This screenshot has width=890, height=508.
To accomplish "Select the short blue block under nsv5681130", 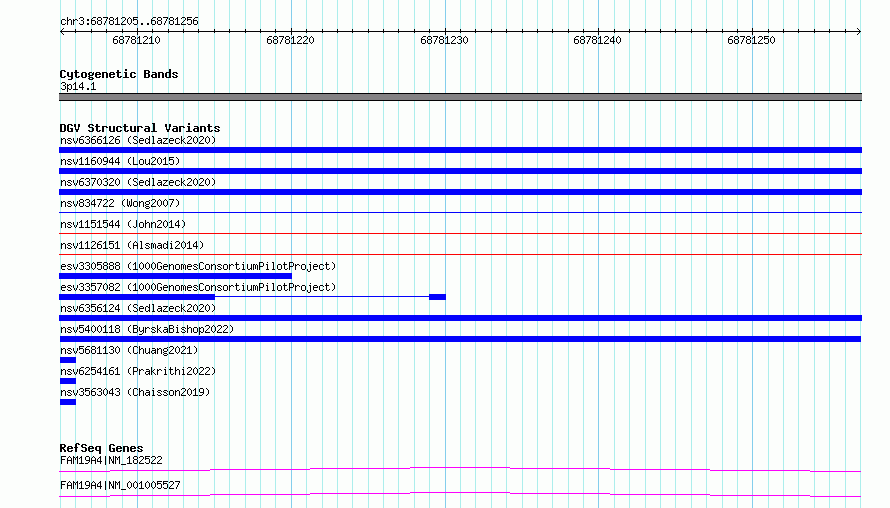I will 68,360.
